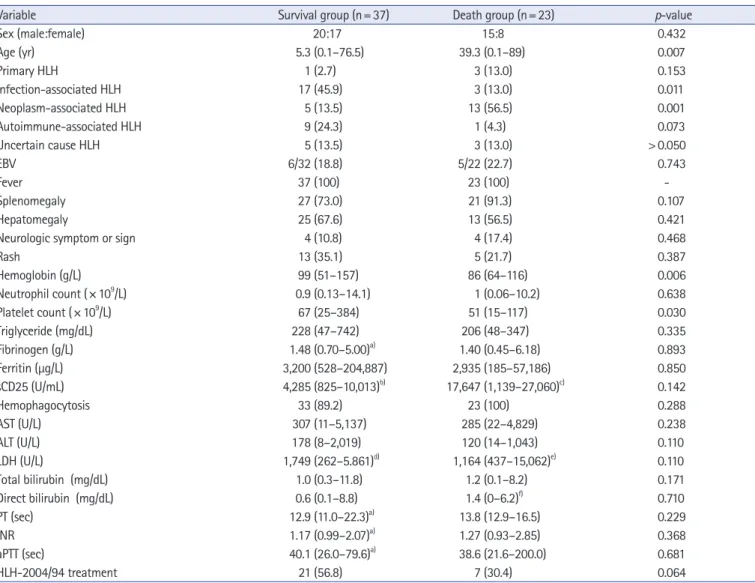Select Fibrinogen survival value '1.48 (0.70–5.00)'
The image size is (755, 583).
[x=332, y=350]
